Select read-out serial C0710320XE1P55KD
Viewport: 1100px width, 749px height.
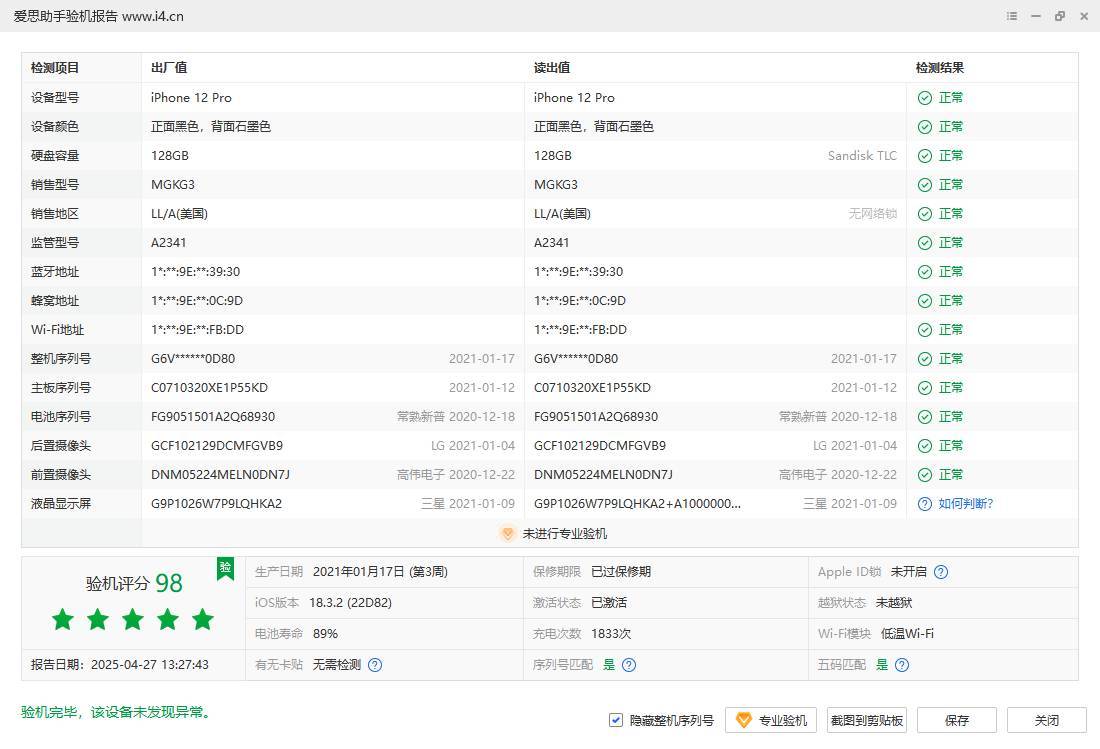click(x=592, y=388)
